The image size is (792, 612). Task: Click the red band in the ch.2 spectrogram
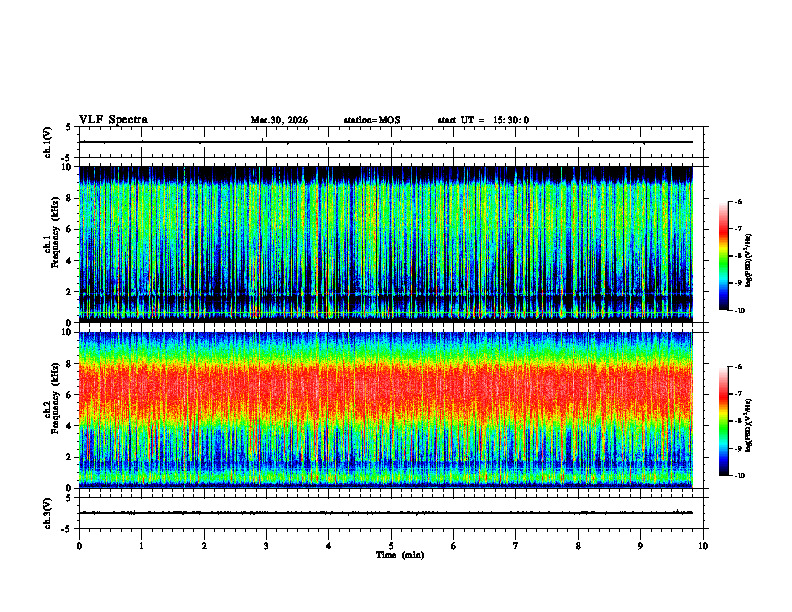pos(386,389)
